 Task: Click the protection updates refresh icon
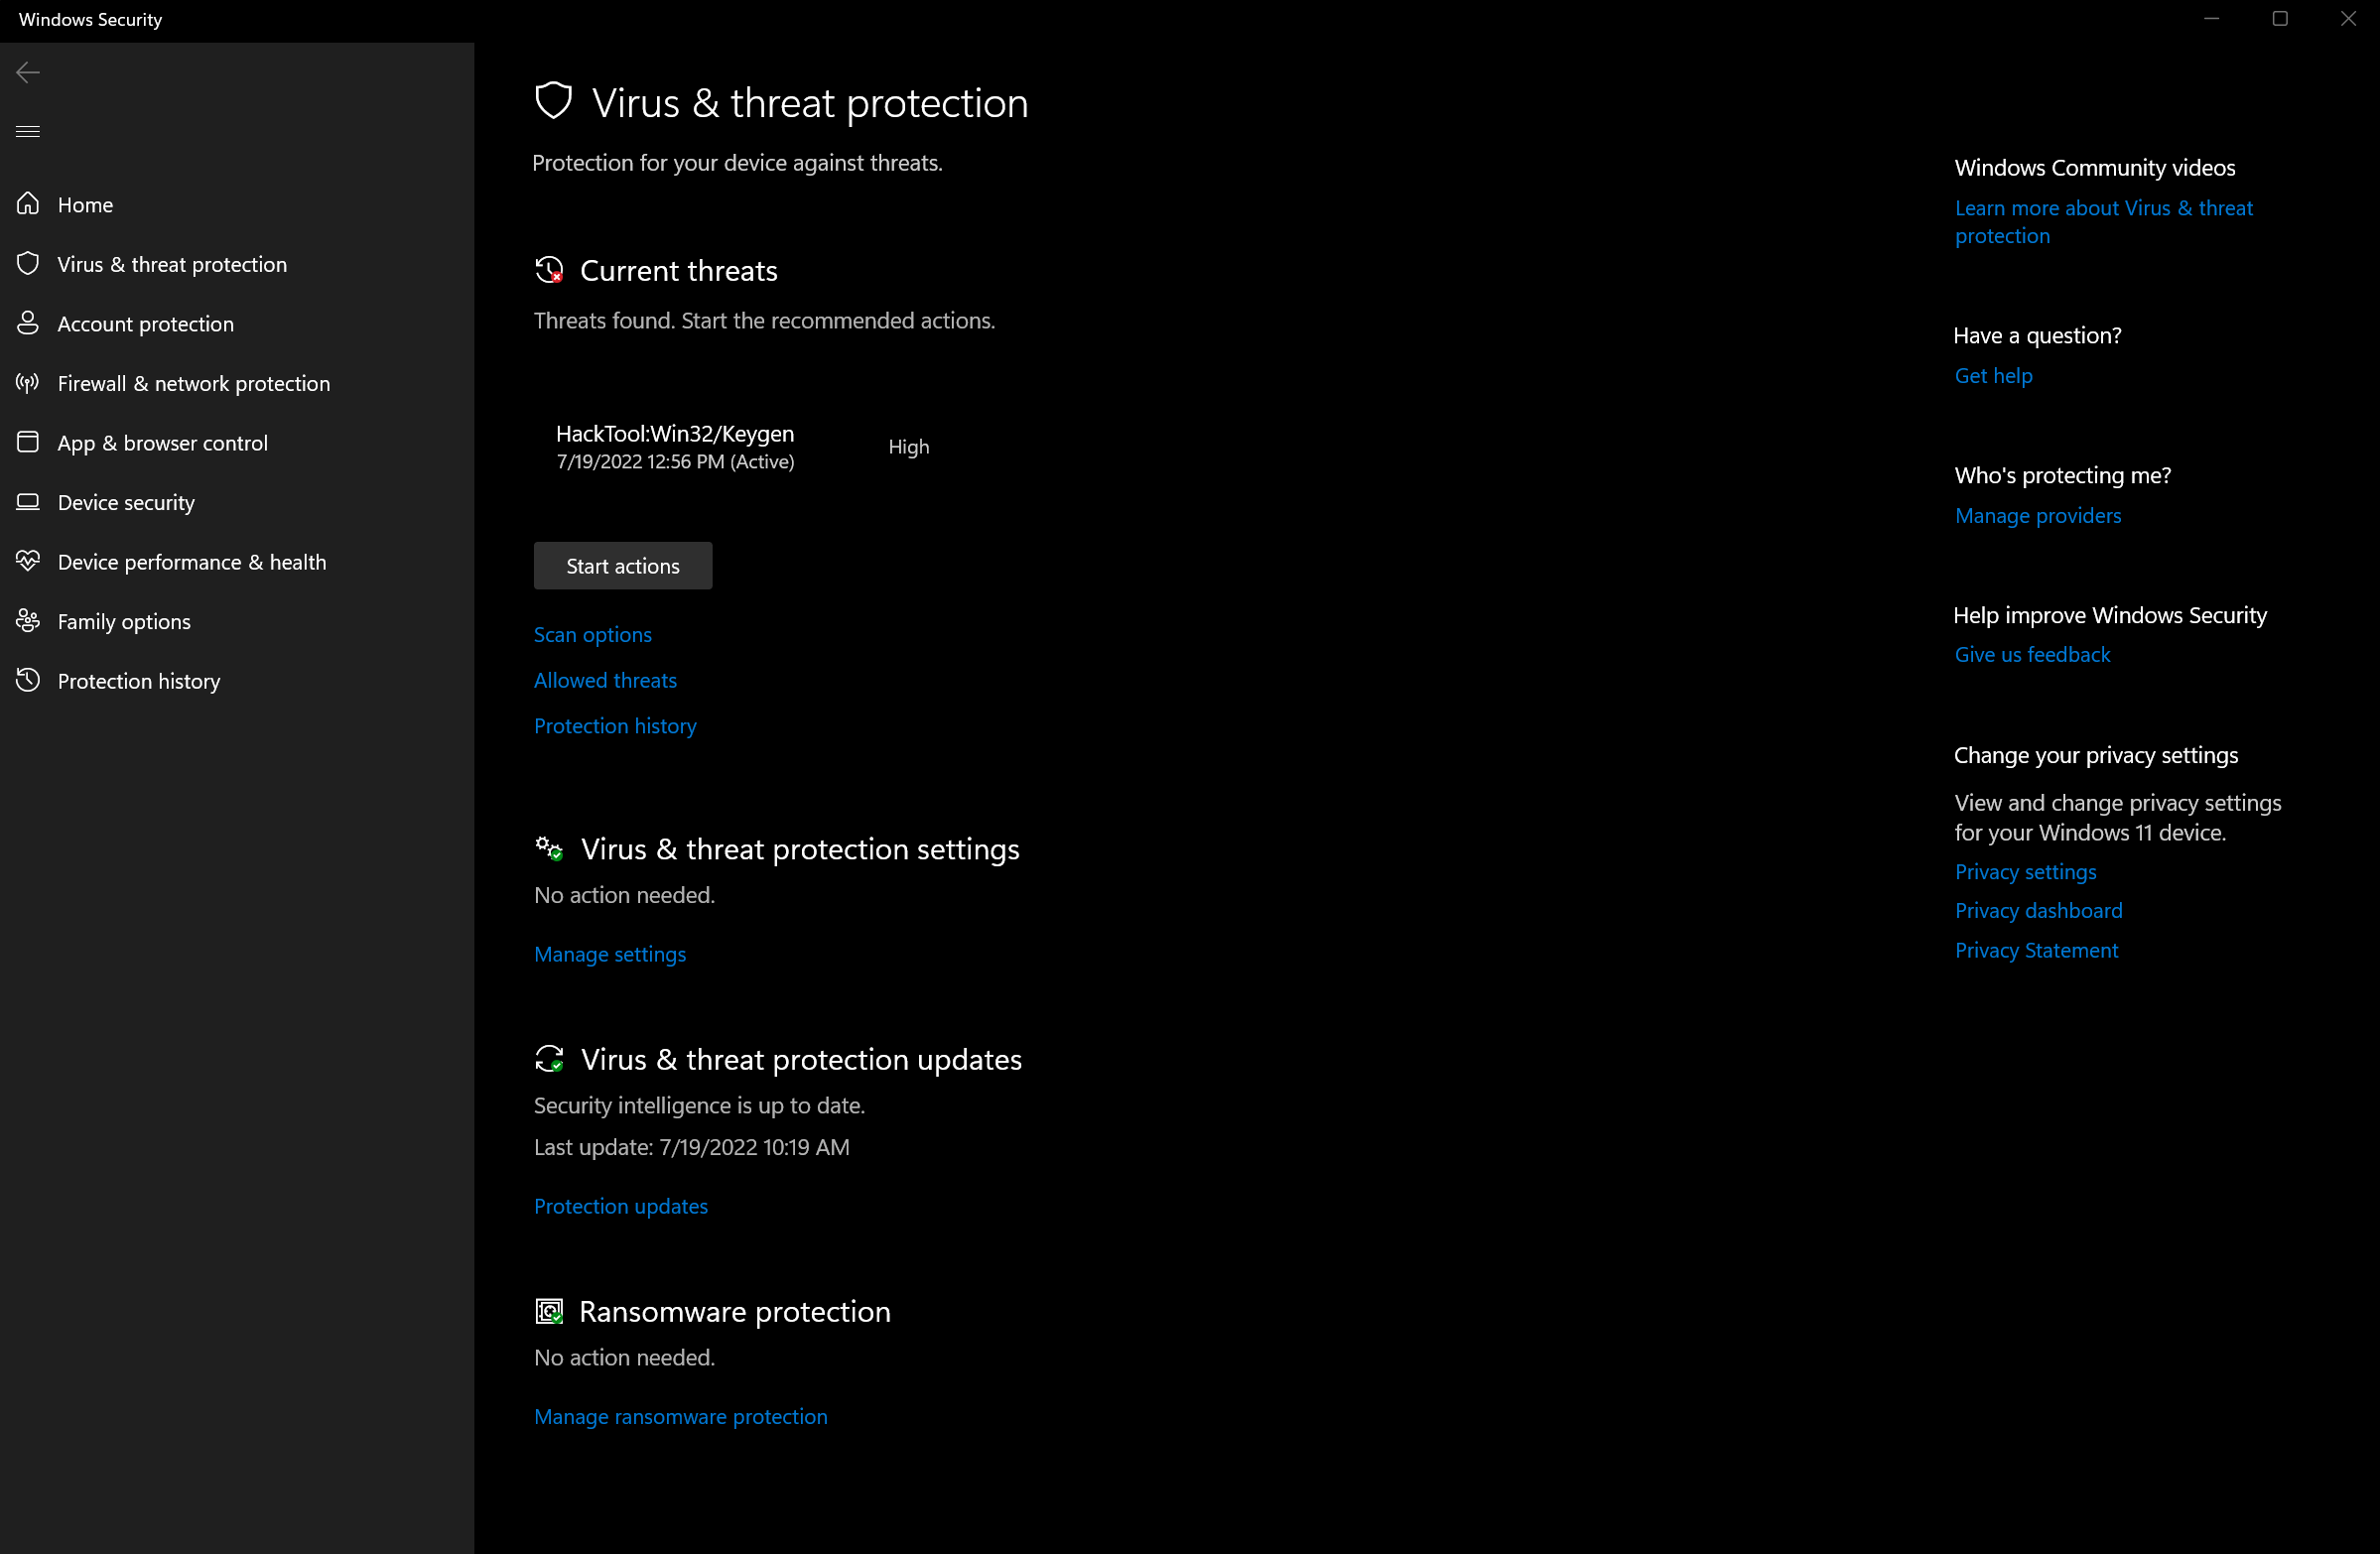[549, 1059]
